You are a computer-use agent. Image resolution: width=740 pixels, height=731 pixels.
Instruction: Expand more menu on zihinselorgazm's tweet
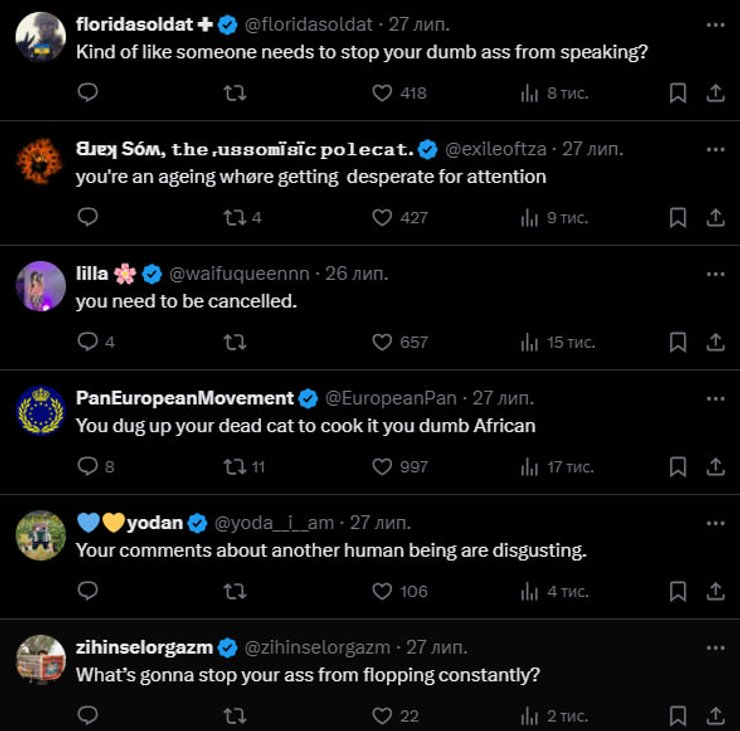click(715, 647)
